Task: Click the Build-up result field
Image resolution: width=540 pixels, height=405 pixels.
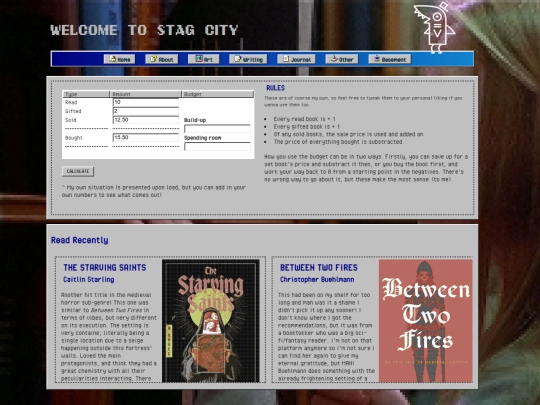Action: pos(217,129)
